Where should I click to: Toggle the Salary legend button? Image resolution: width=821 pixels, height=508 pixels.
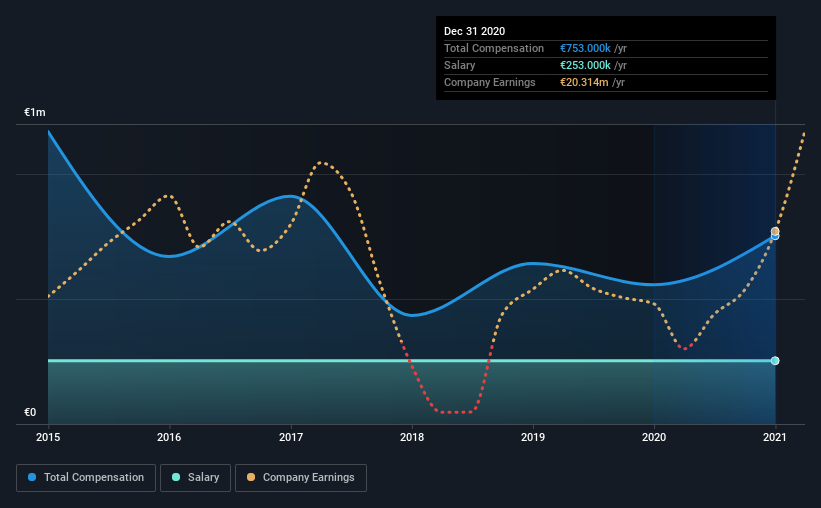195,478
